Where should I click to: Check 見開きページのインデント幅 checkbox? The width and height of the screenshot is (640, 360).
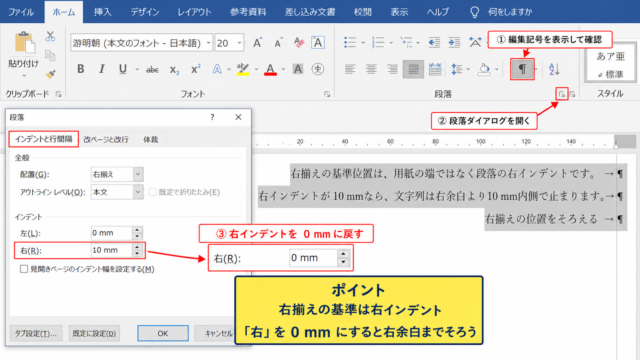pyautogui.click(x=24, y=269)
